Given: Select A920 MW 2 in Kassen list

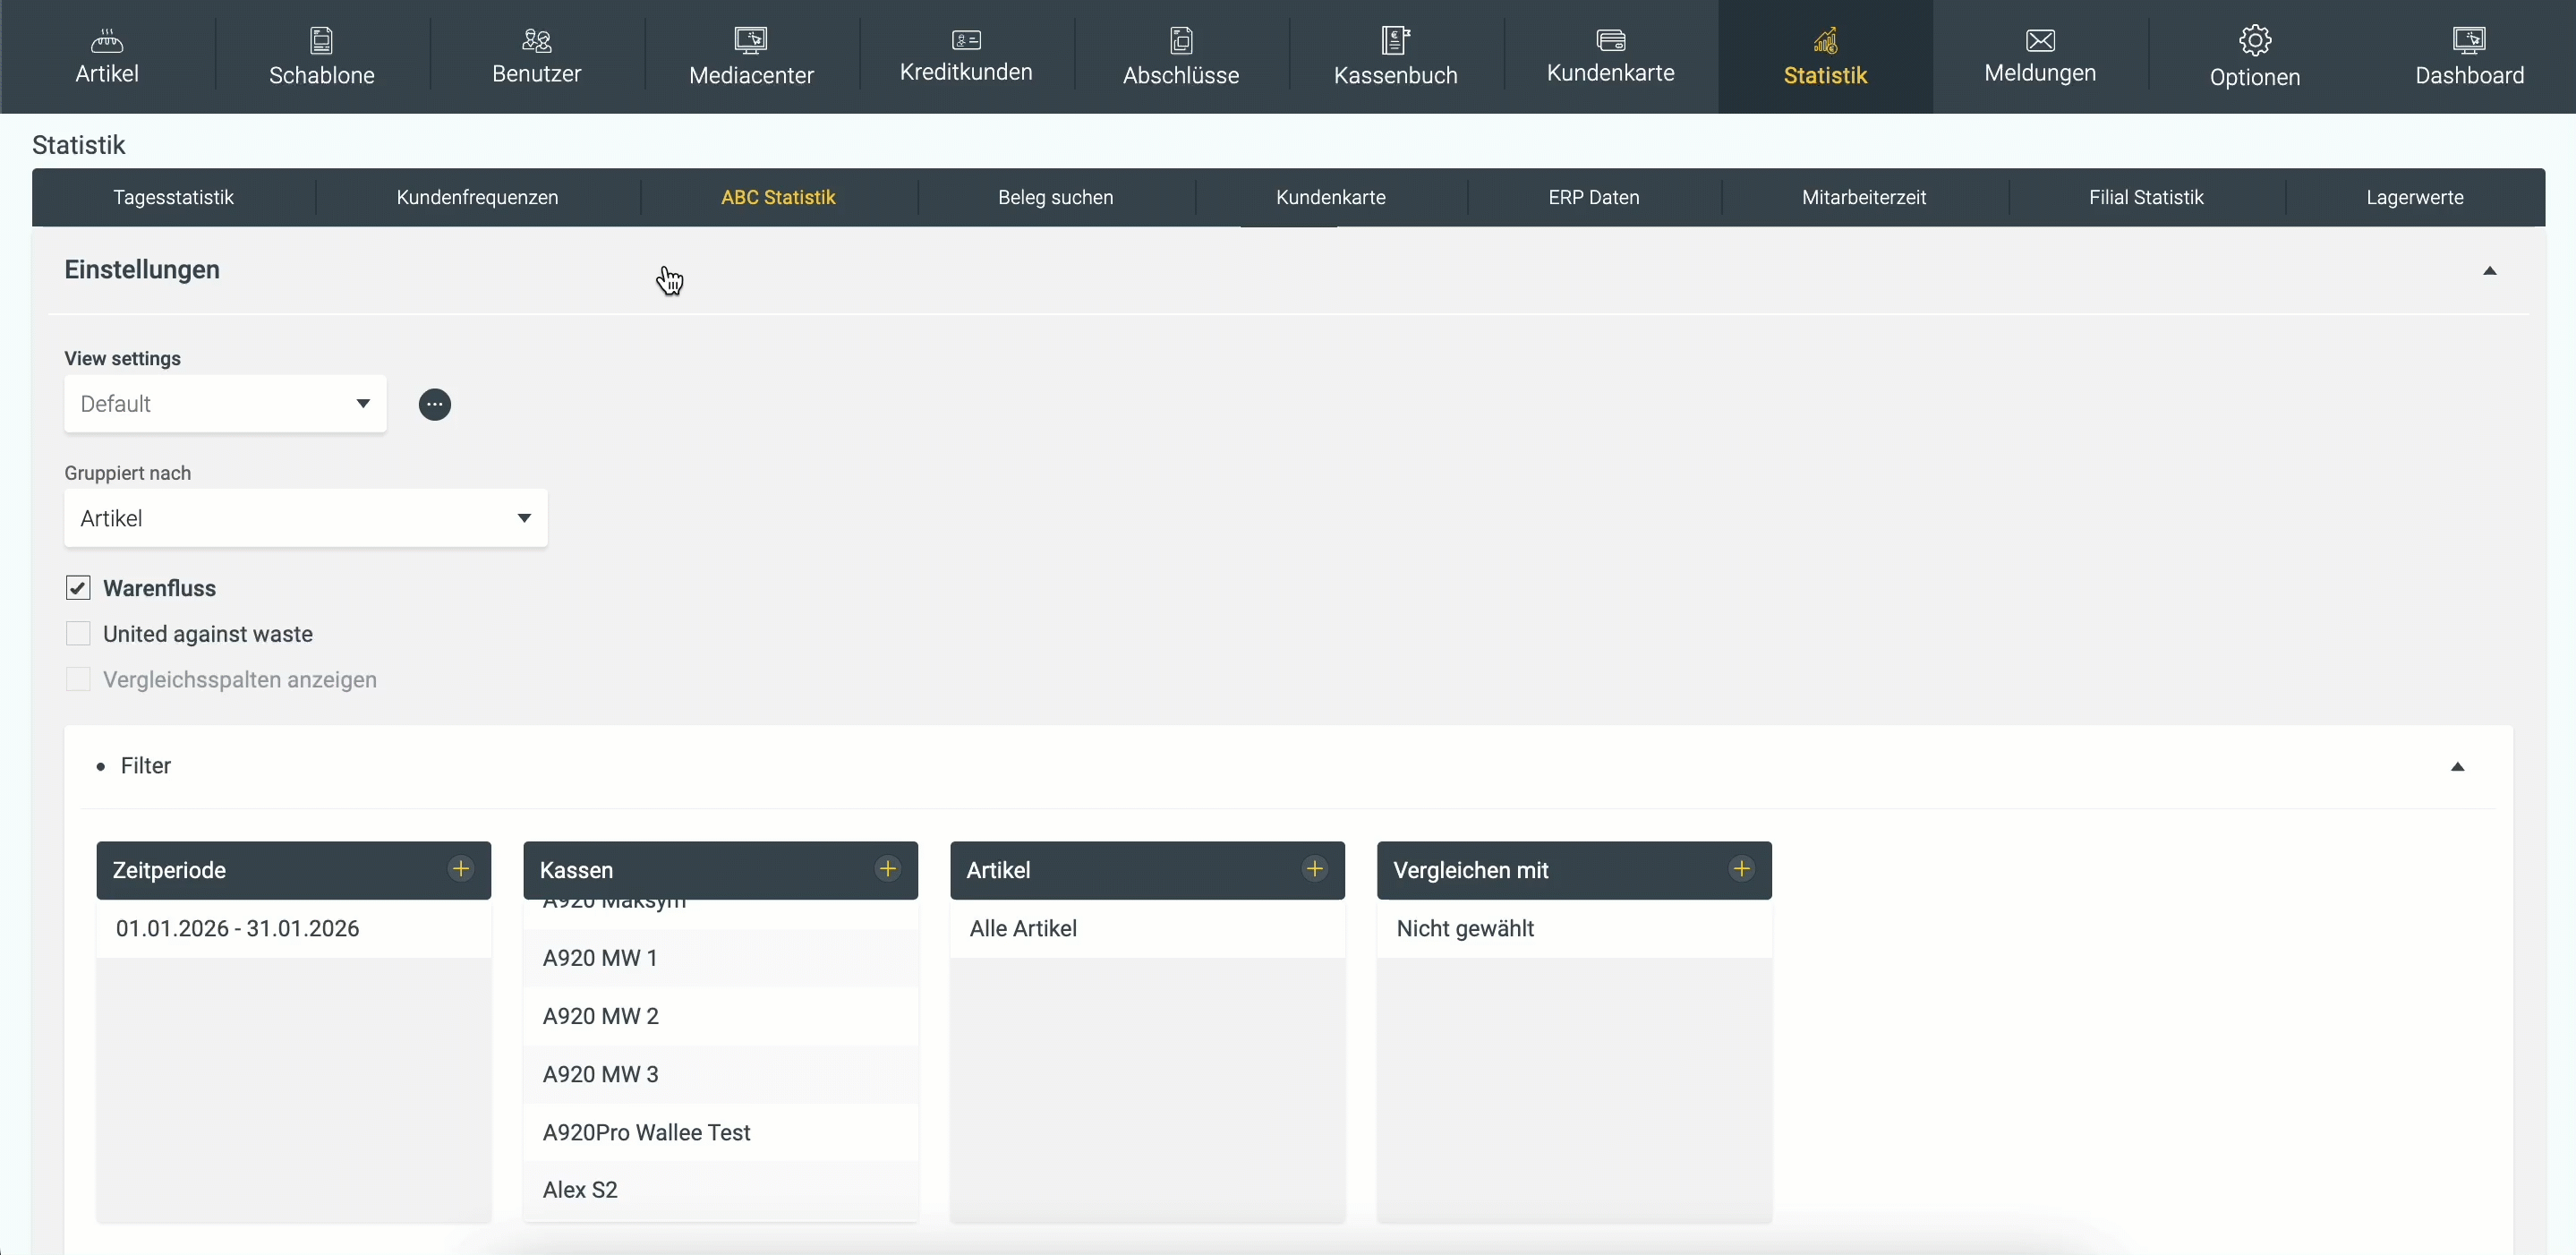Looking at the screenshot, I should [601, 1016].
